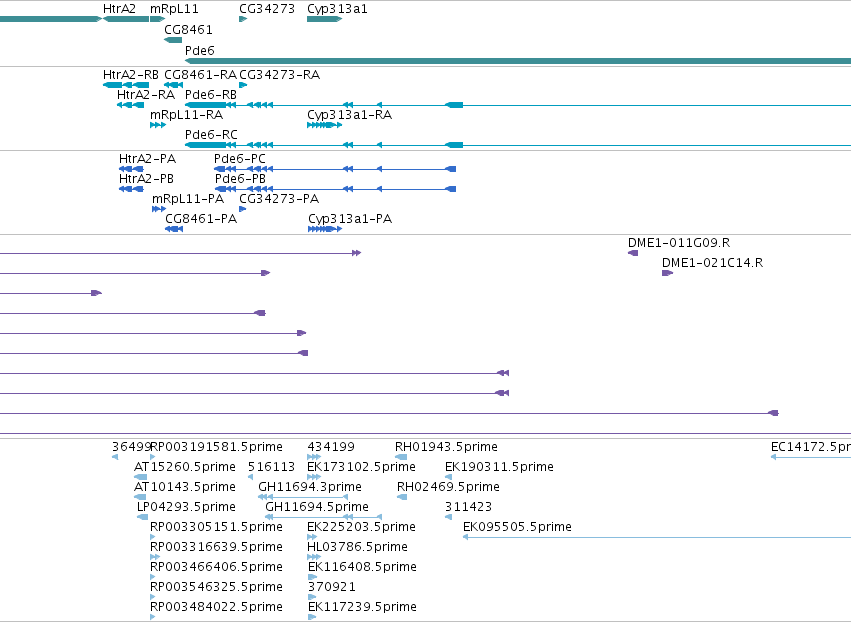Click the EK116408.5prime label

(363, 567)
